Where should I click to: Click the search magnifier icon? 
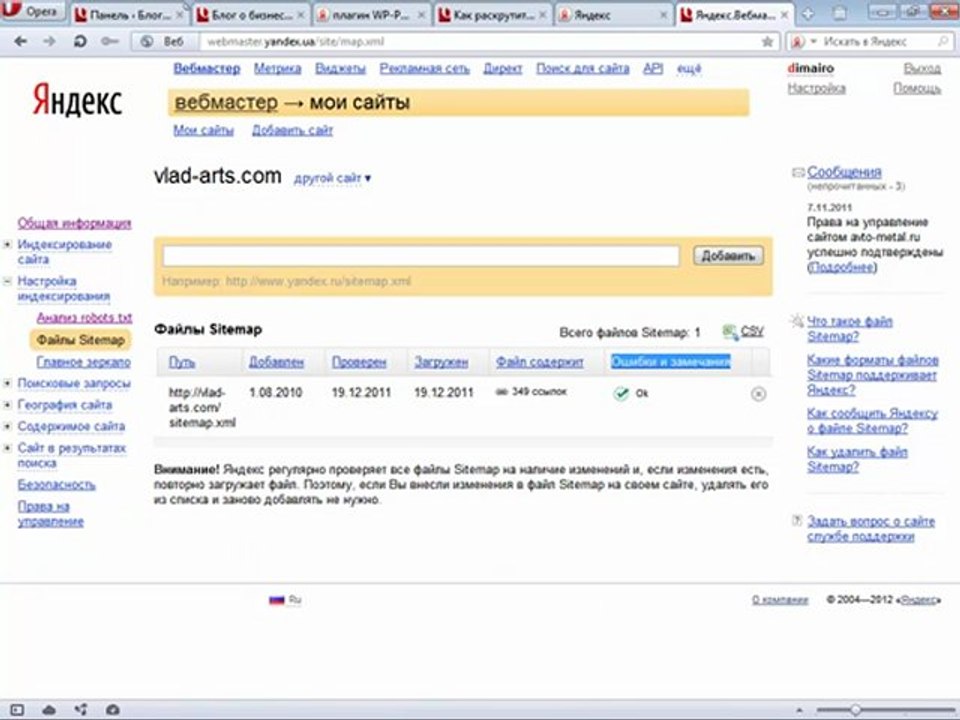(943, 42)
